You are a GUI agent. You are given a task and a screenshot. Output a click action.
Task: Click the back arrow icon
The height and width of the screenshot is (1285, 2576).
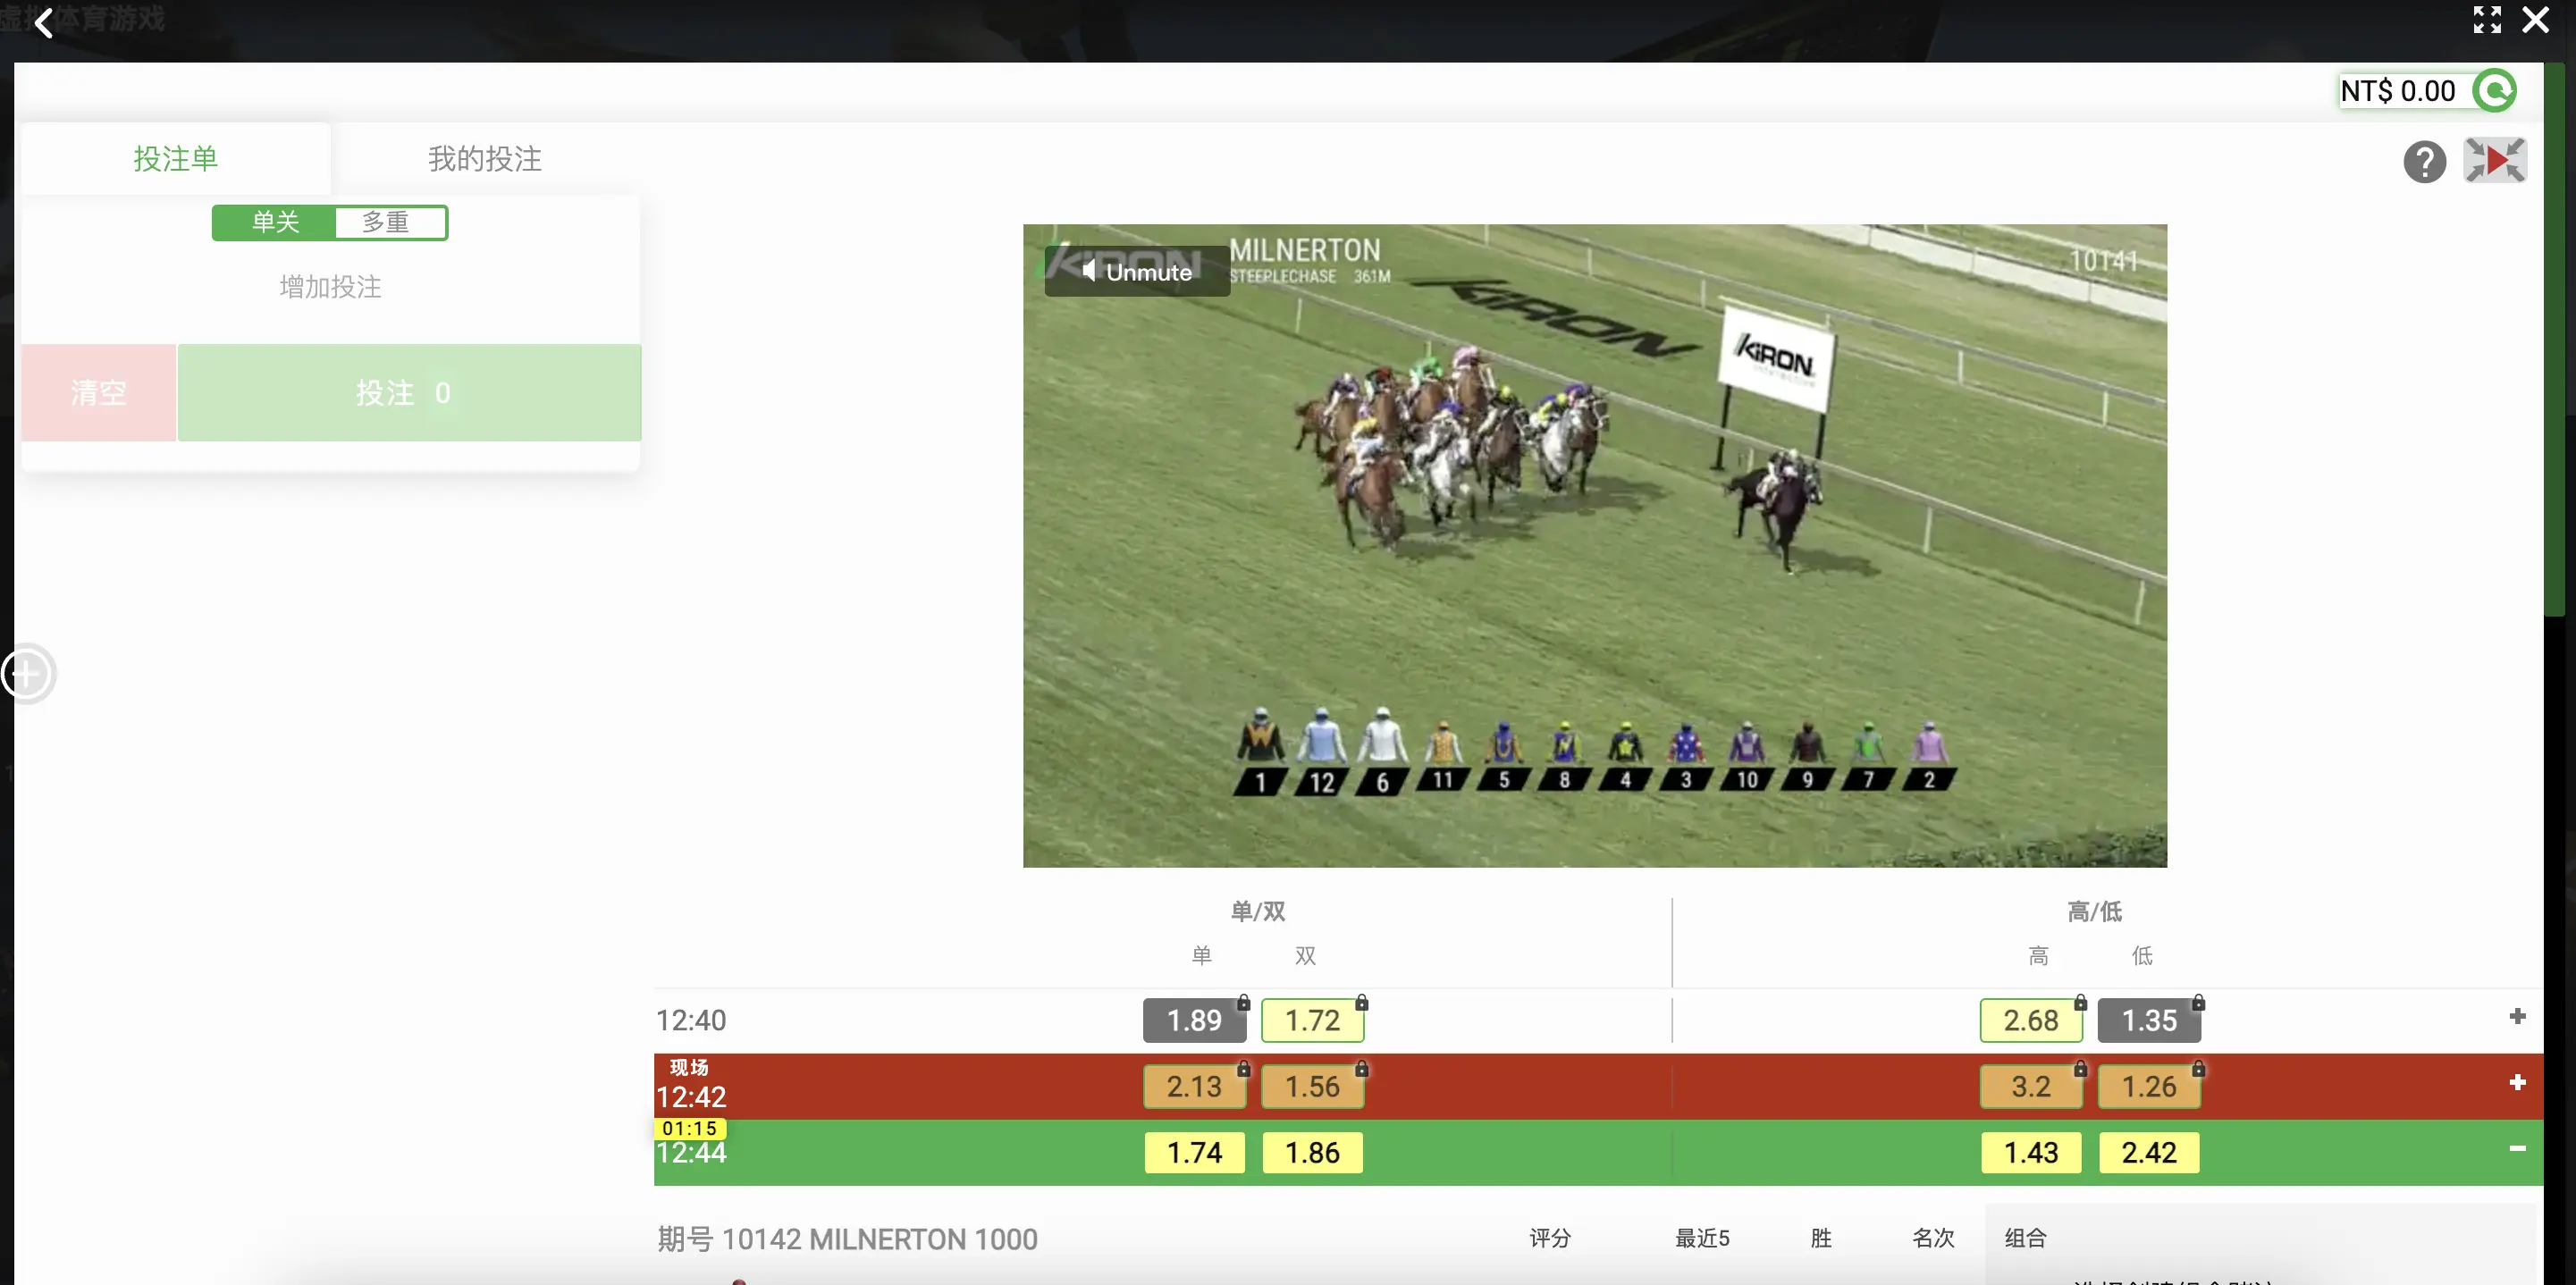tap(43, 22)
